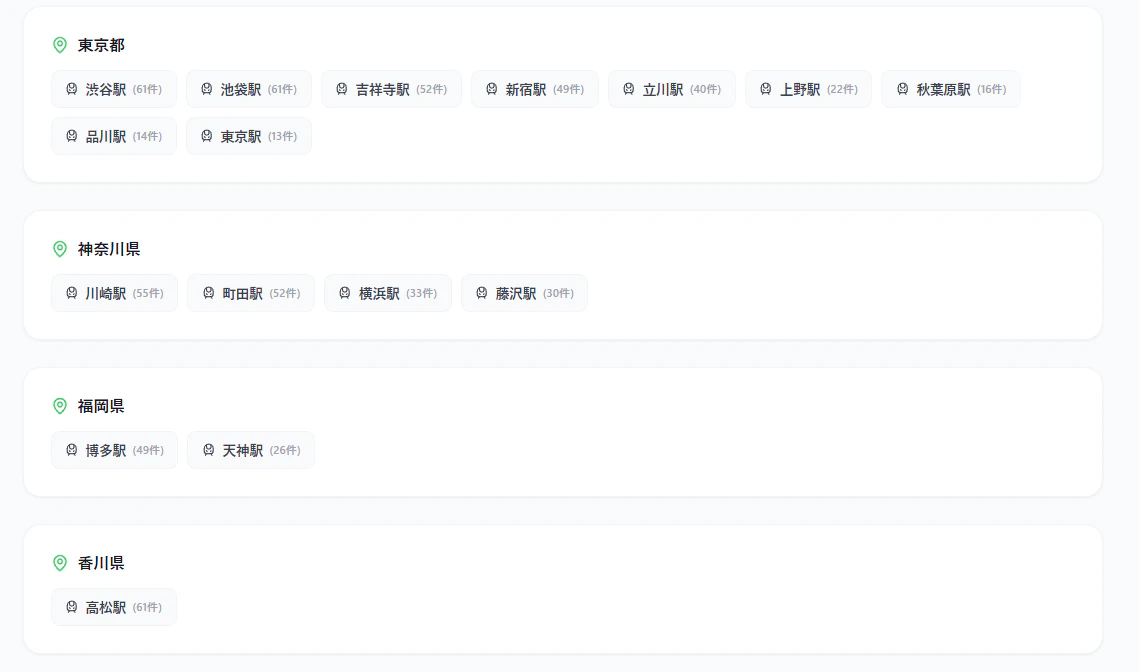This screenshot has height=672, width=1139.
Task: Select 天神駅 (26件) station
Action: 251,450
